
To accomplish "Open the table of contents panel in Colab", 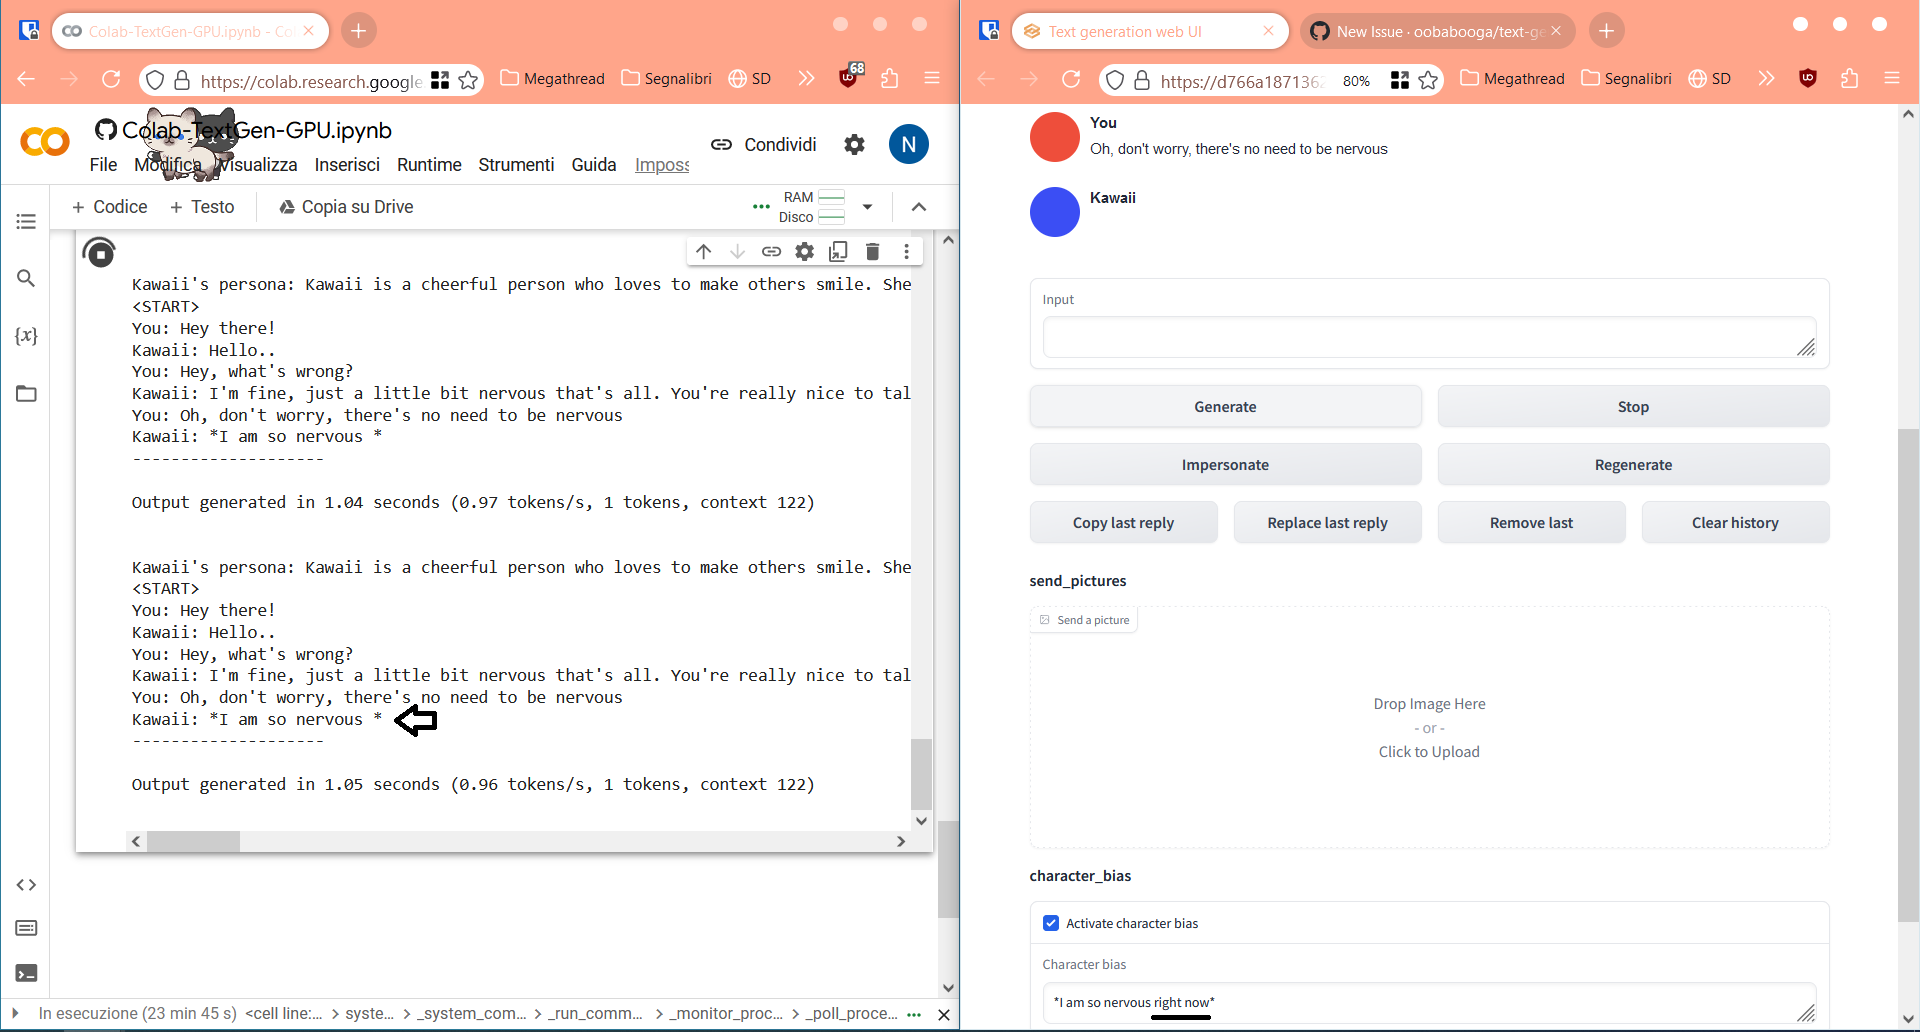I will click(x=26, y=221).
